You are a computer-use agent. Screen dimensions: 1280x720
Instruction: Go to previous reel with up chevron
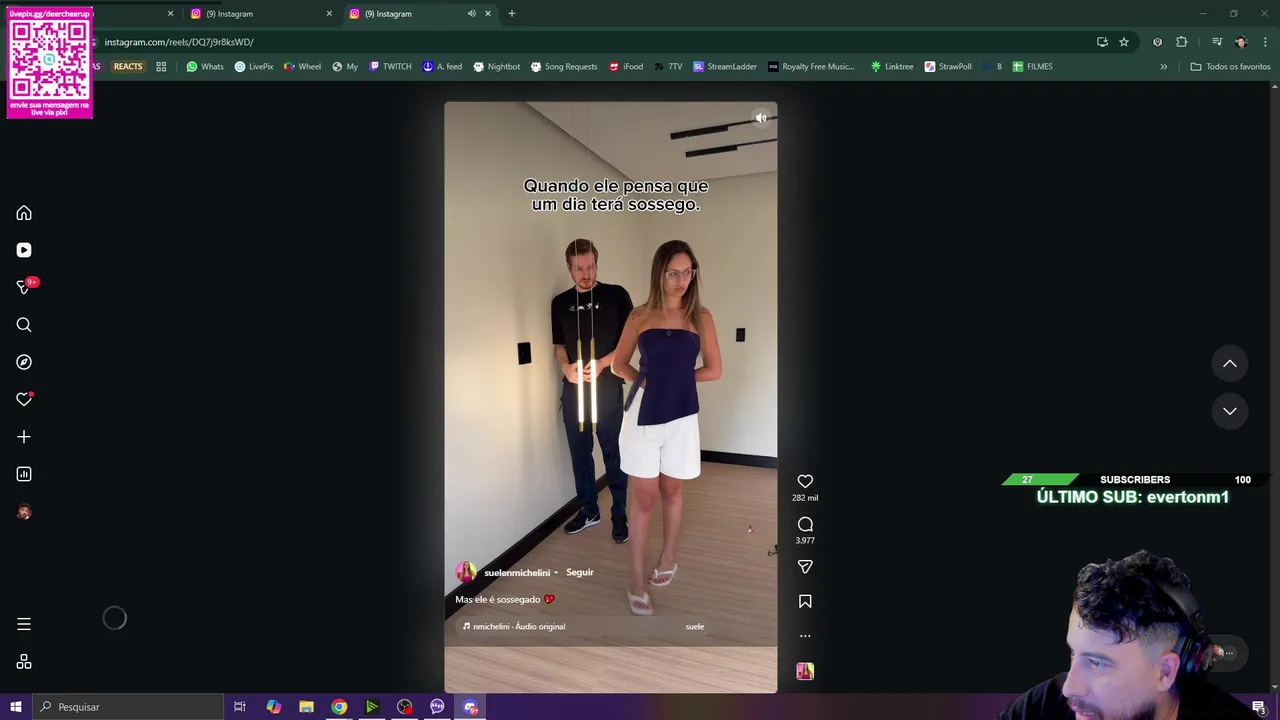tap(1230, 364)
